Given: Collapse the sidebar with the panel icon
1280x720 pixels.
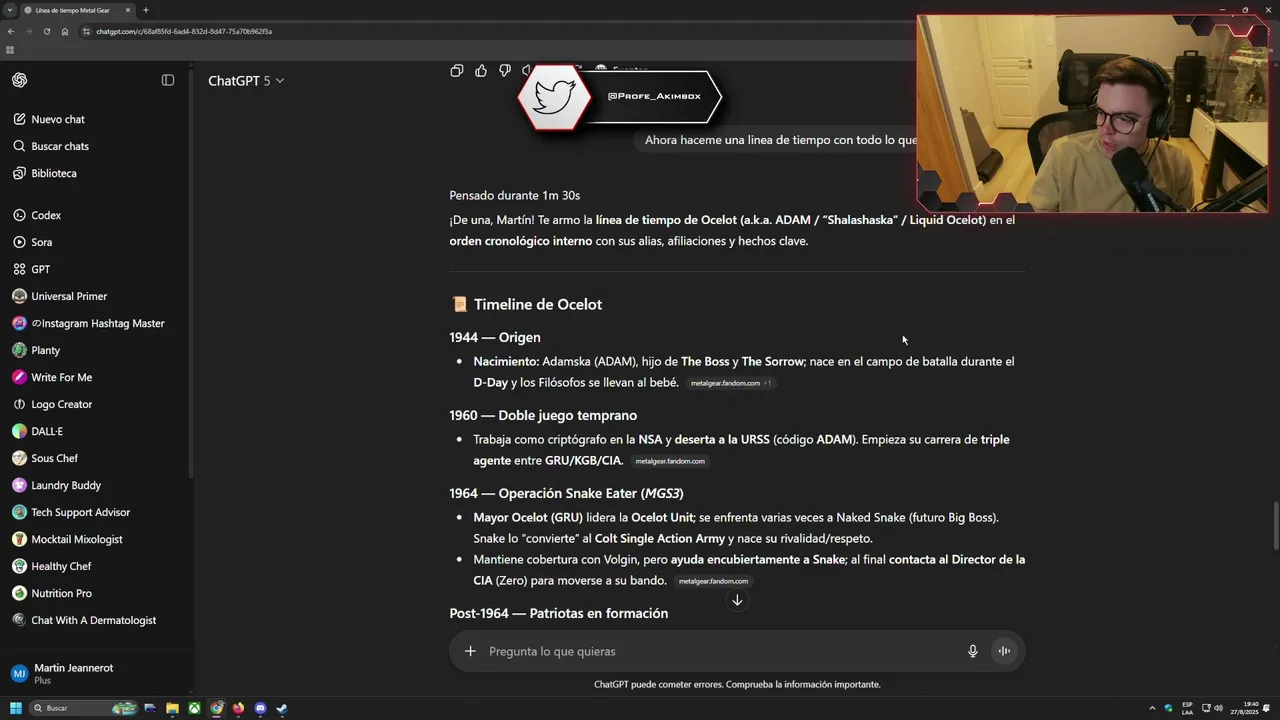Looking at the screenshot, I should [168, 80].
